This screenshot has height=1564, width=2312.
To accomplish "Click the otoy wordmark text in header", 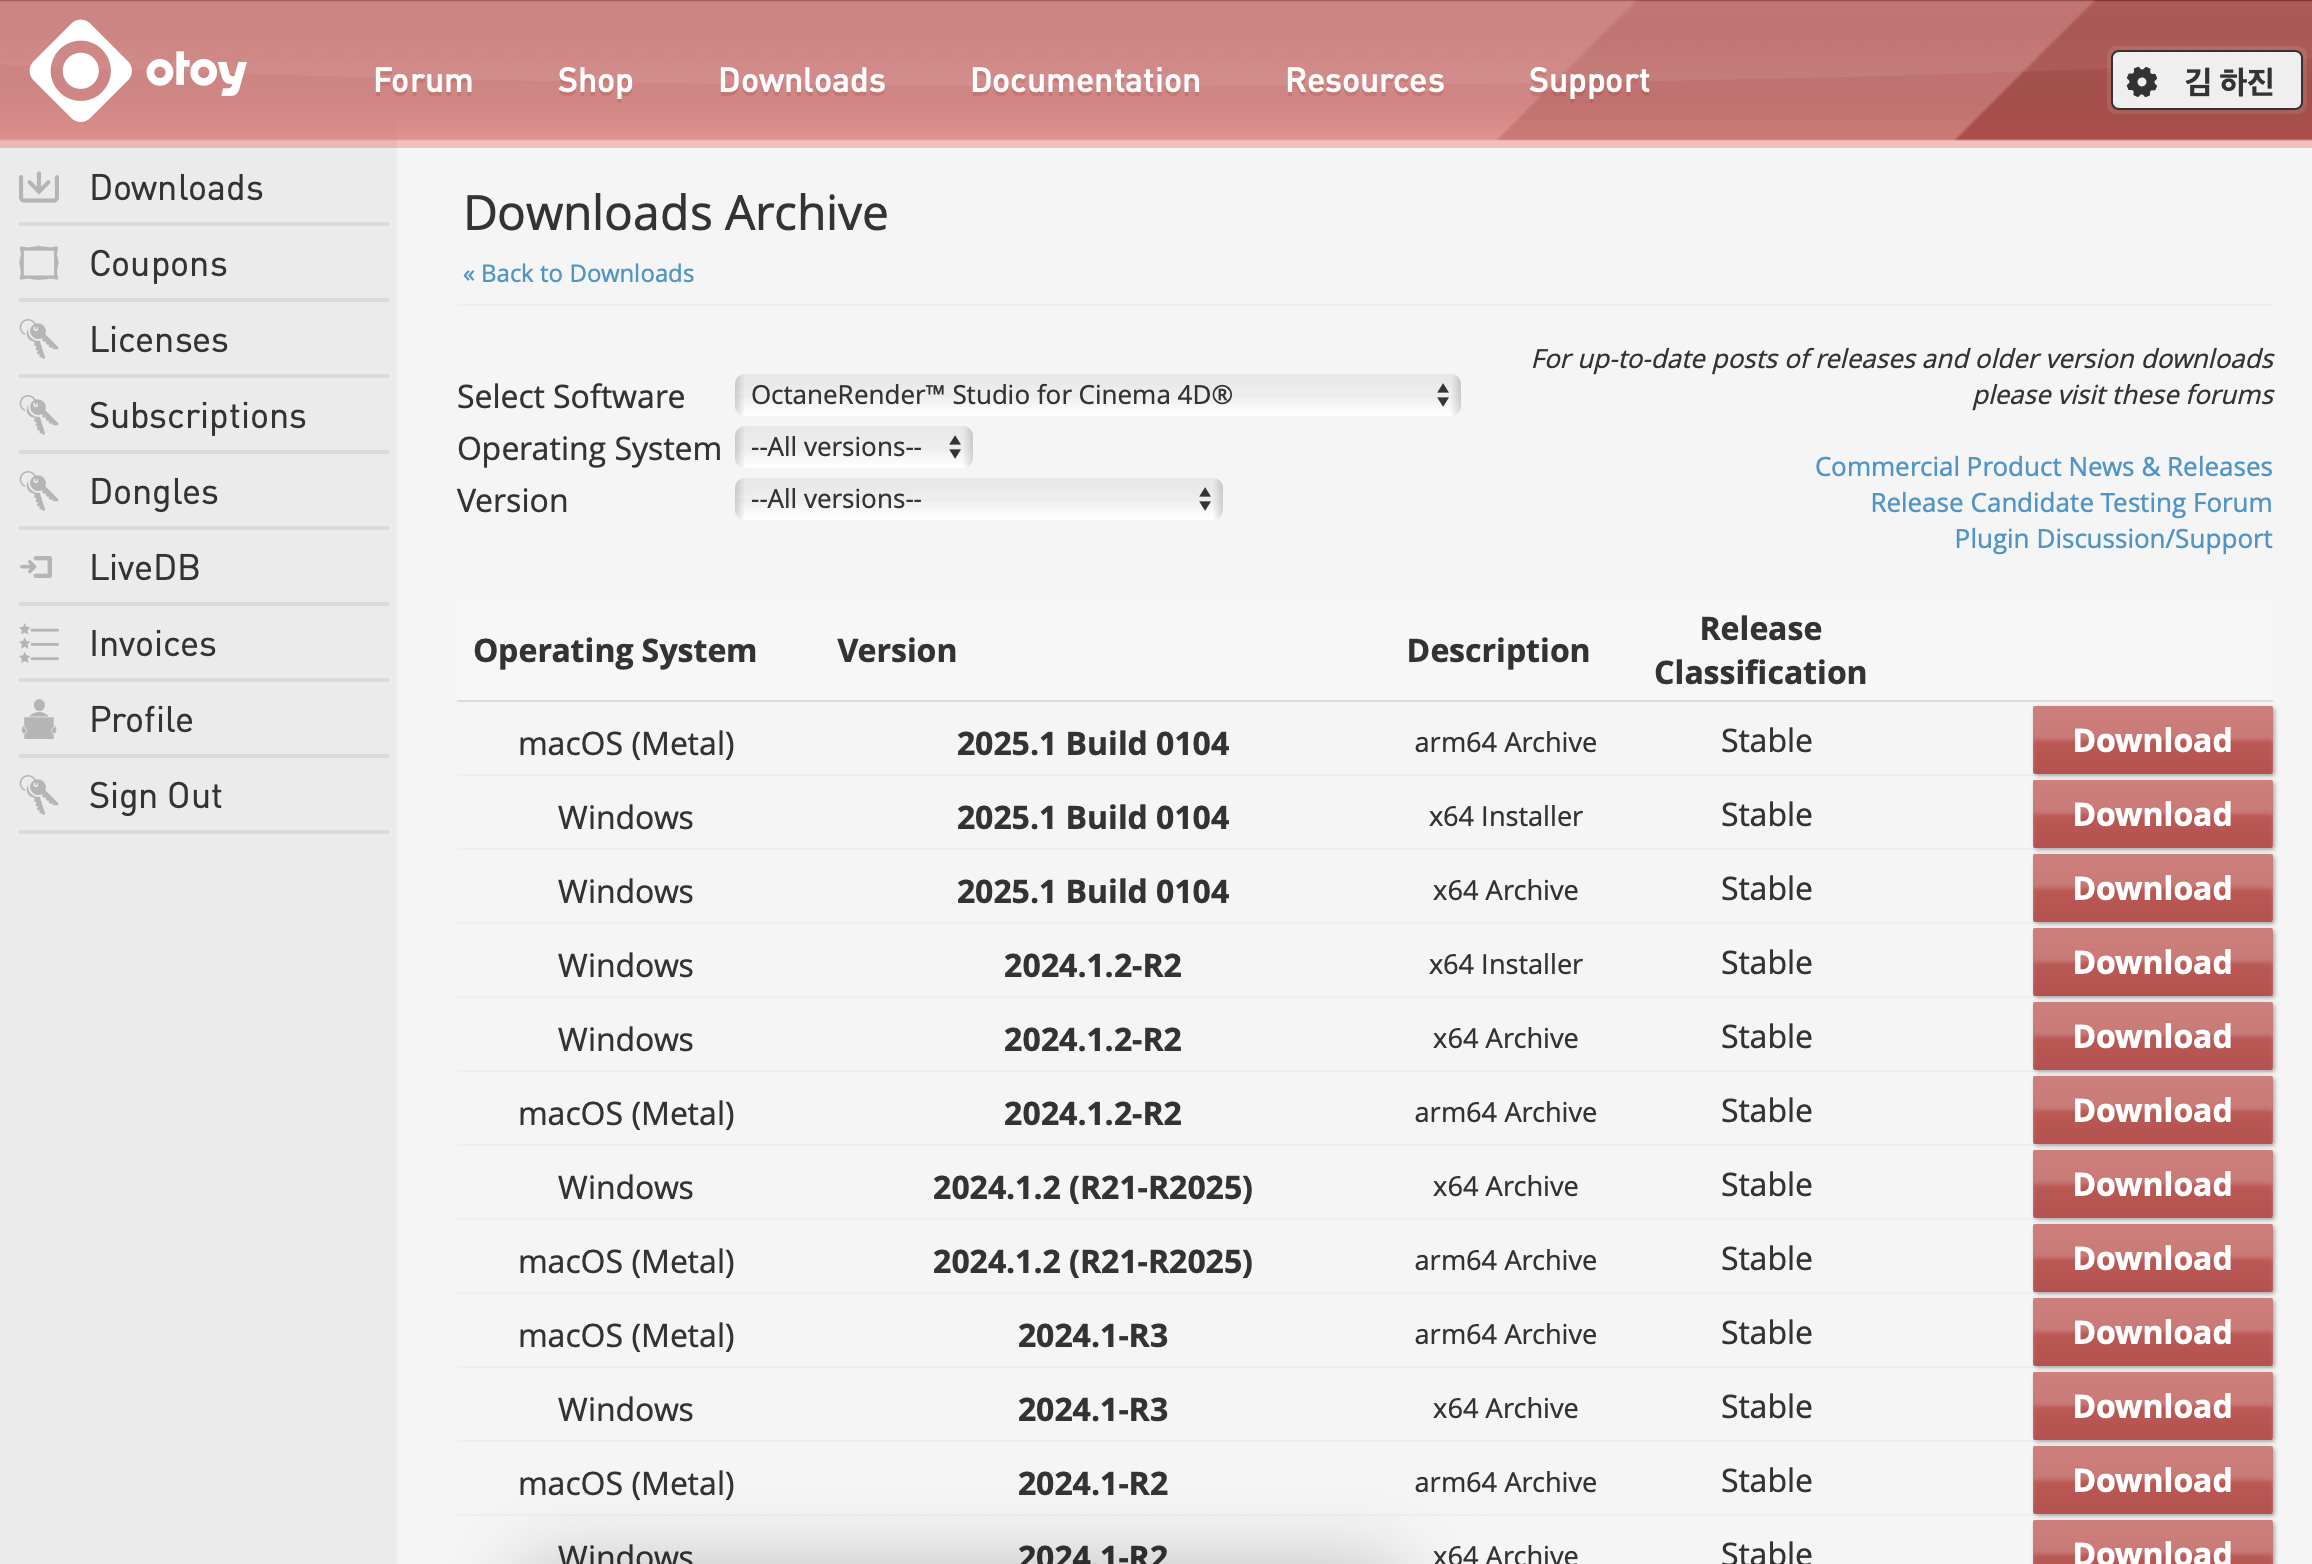I will pos(196,72).
